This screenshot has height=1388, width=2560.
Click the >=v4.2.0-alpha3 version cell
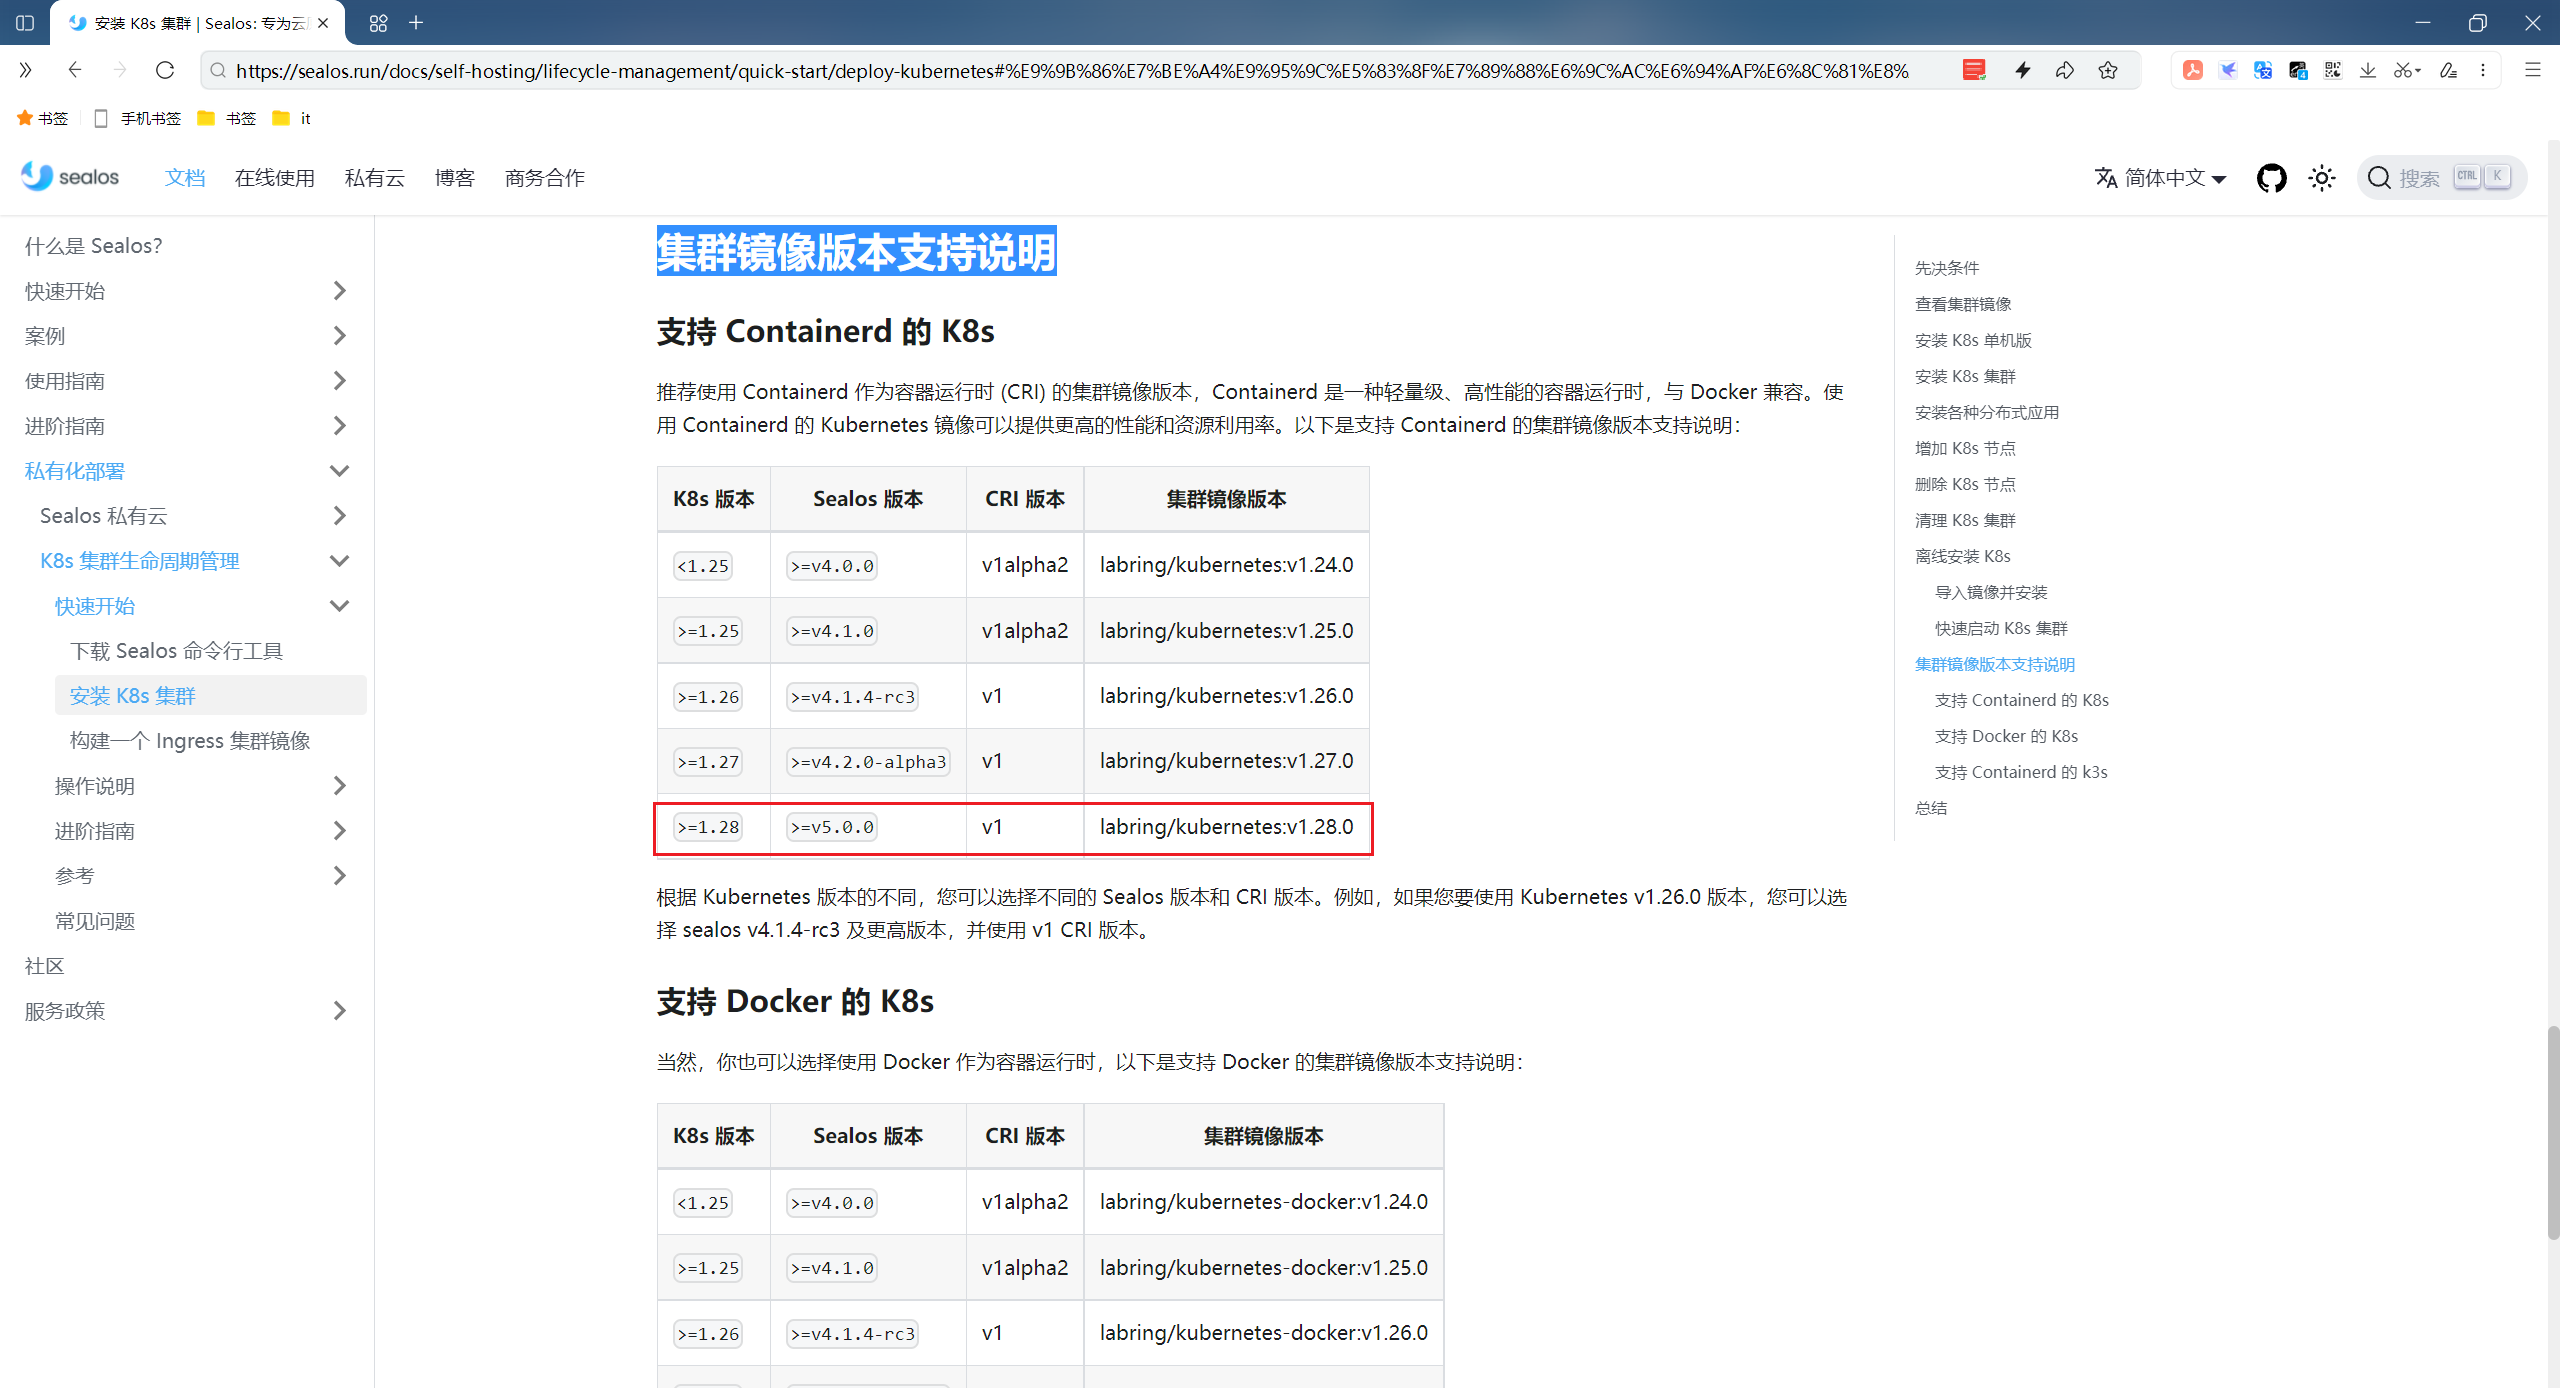pos(867,762)
